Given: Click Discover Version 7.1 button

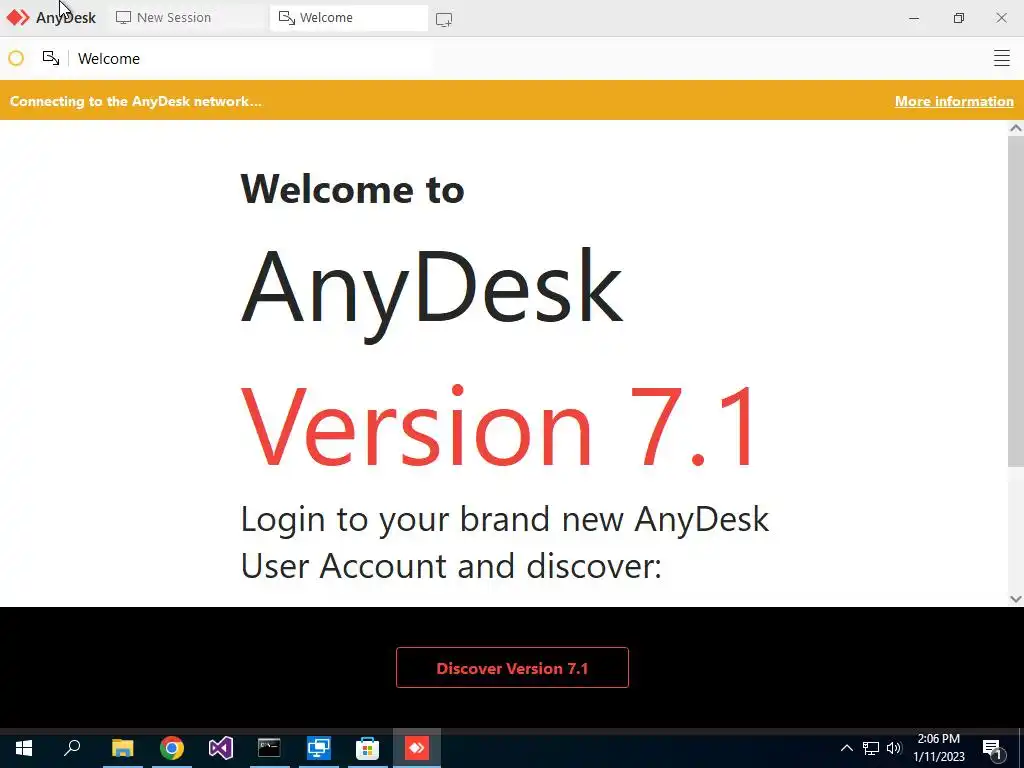Looking at the screenshot, I should tap(512, 667).
